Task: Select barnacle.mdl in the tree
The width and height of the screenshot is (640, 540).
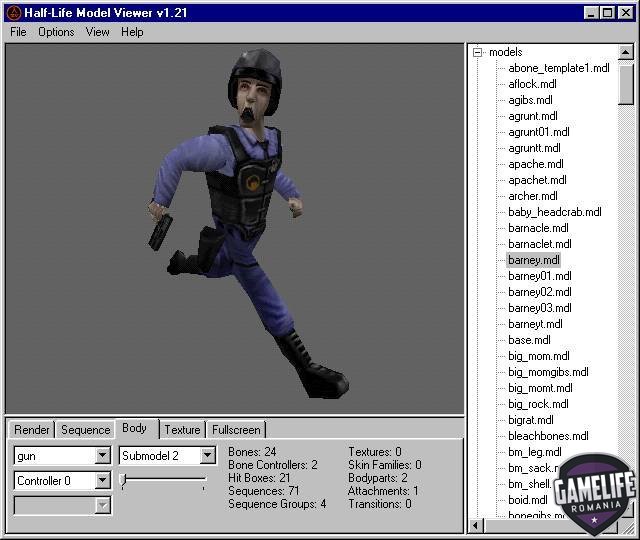Action: 538,228
